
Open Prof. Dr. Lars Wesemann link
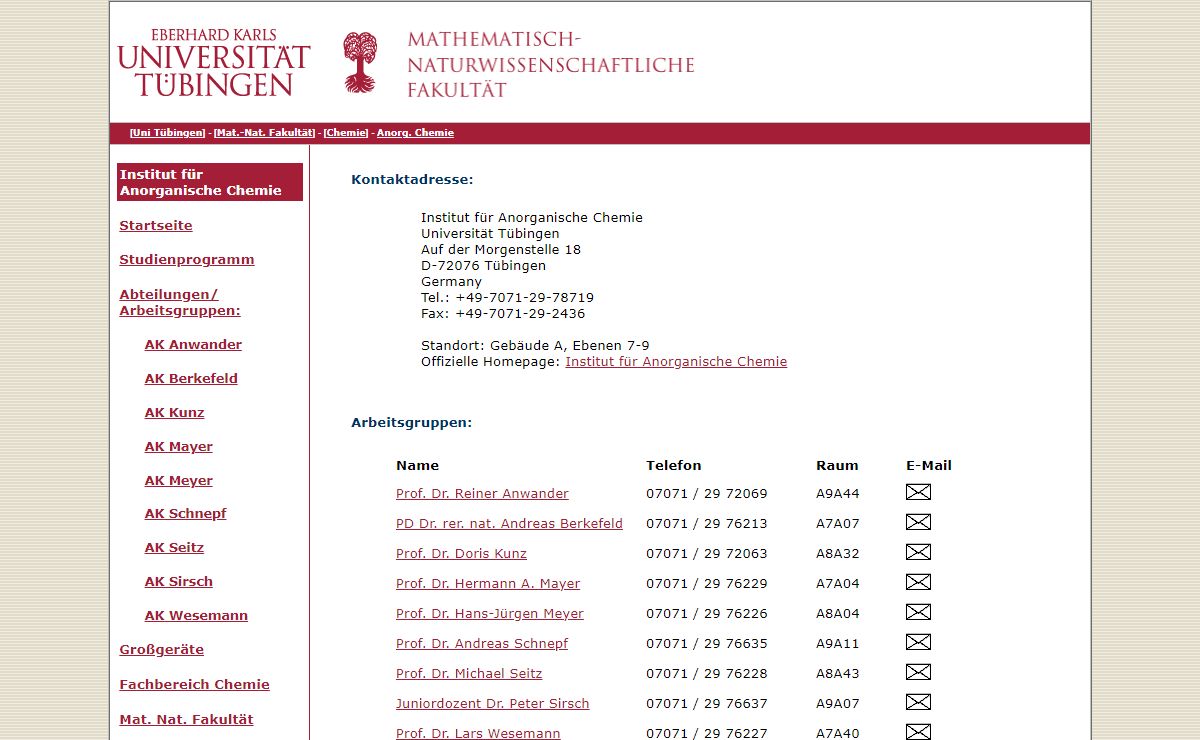[x=478, y=734]
